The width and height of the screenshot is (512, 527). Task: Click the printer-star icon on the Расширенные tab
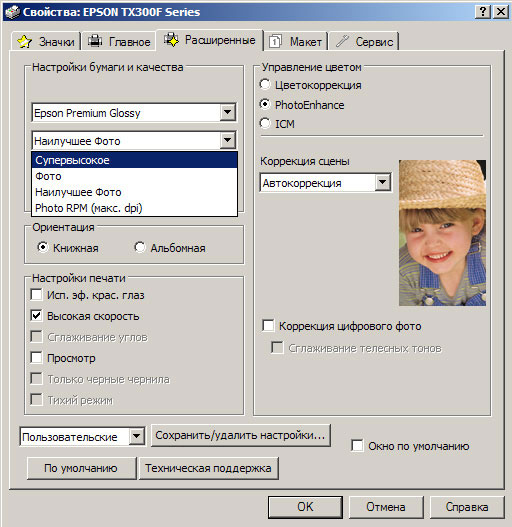(x=171, y=40)
